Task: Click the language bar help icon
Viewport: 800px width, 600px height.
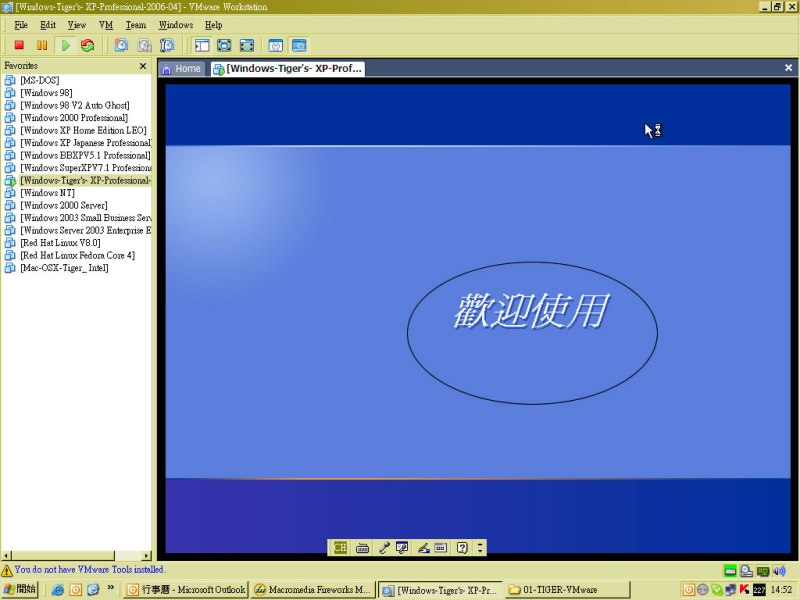Action: tap(462, 548)
